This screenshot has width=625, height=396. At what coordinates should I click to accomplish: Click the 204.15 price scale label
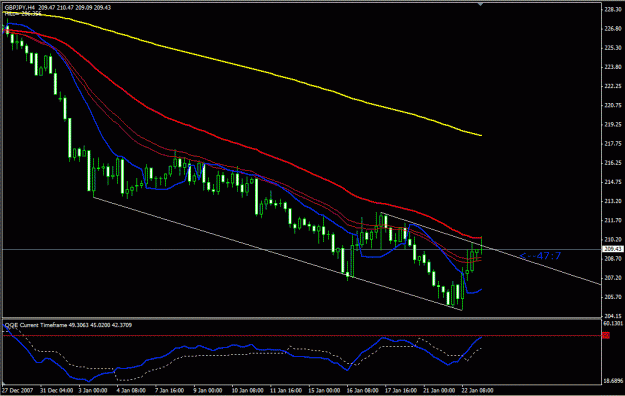(x=613, y=316)
